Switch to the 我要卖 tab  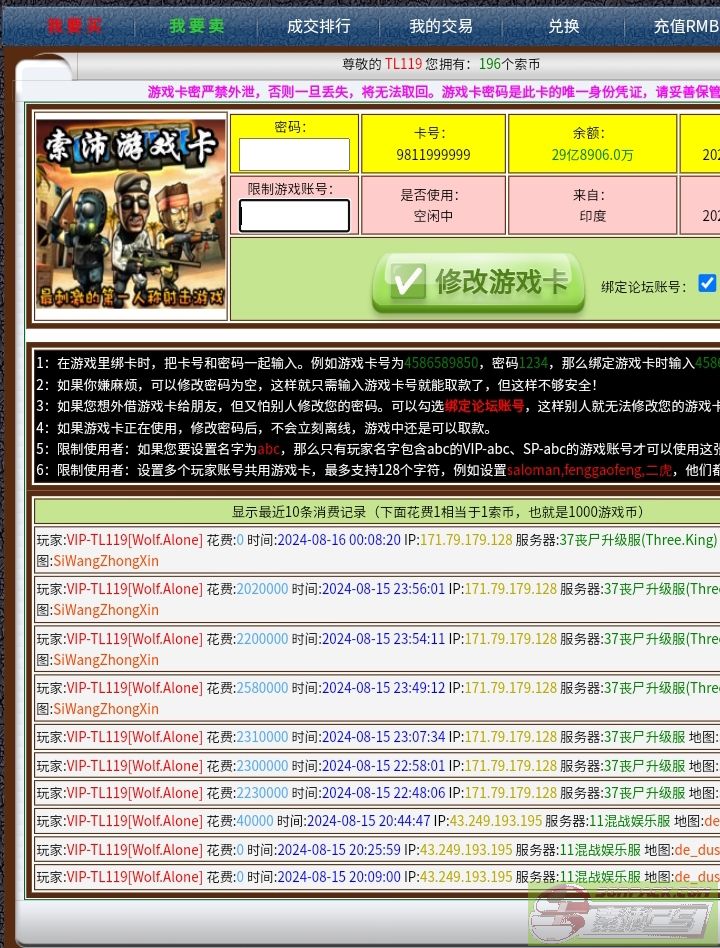point(197,26)
